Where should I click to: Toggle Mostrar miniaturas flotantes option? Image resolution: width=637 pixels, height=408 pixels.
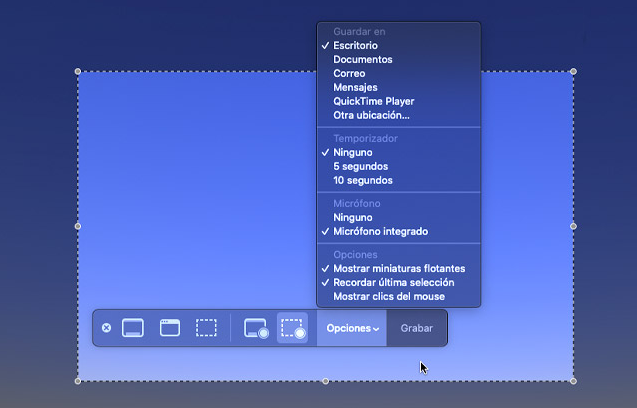click(x=399, y=268)
